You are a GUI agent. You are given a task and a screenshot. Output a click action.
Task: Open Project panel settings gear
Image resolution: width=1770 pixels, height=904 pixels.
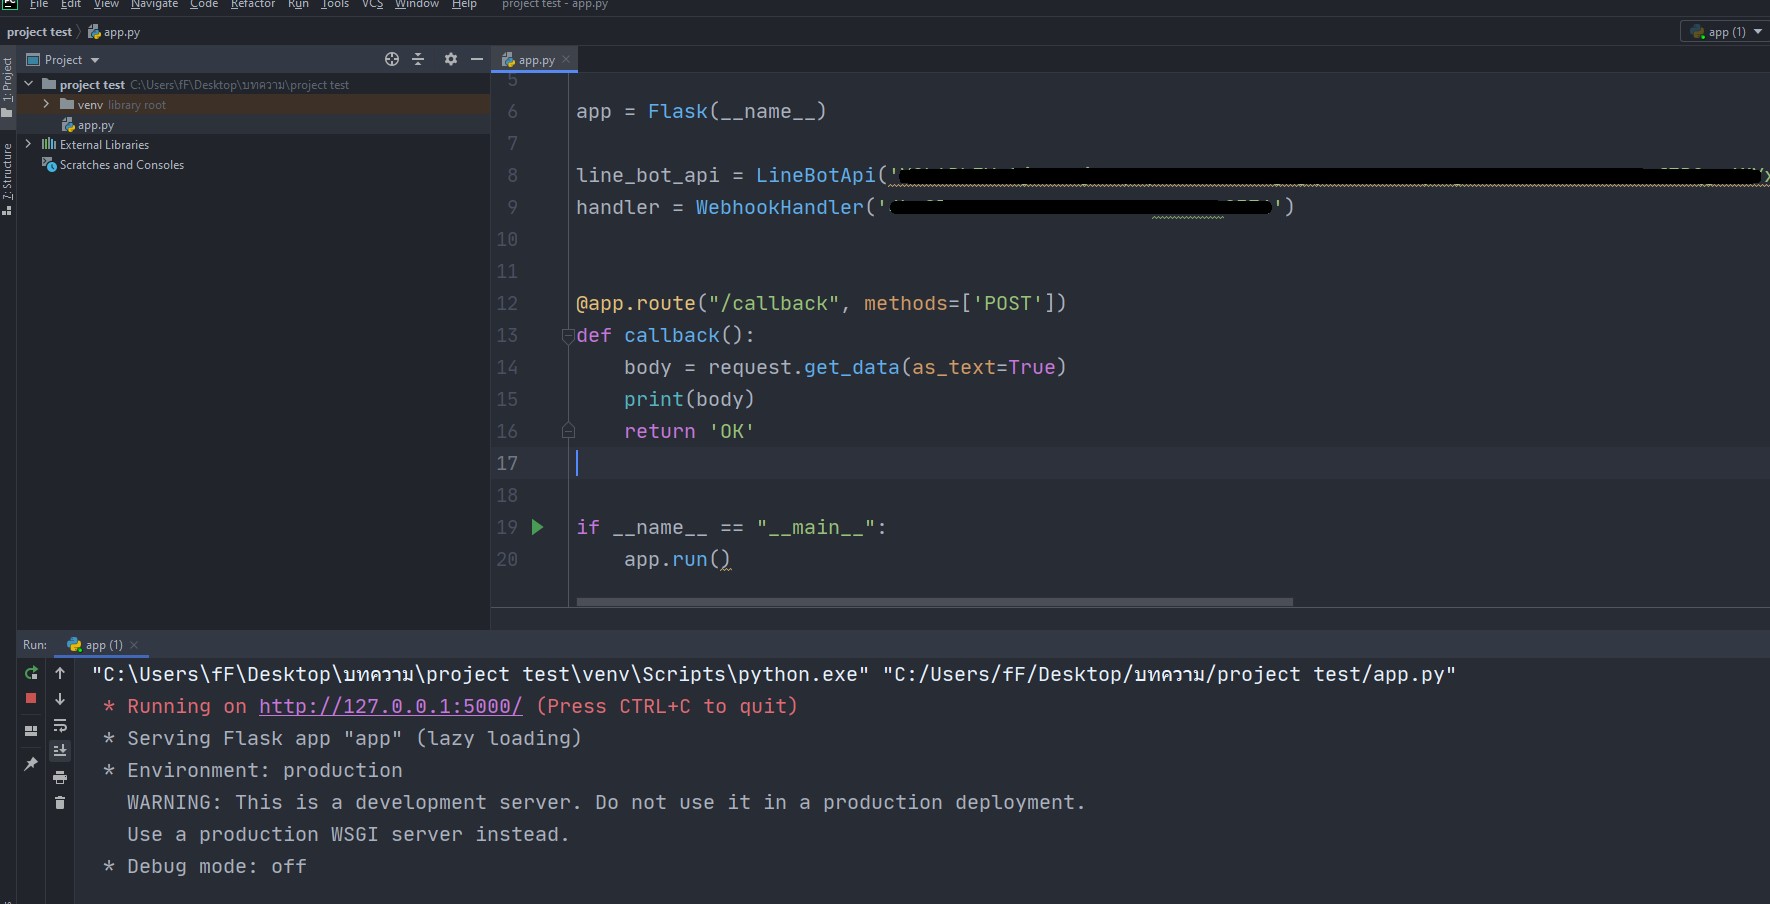click(451, 59)
